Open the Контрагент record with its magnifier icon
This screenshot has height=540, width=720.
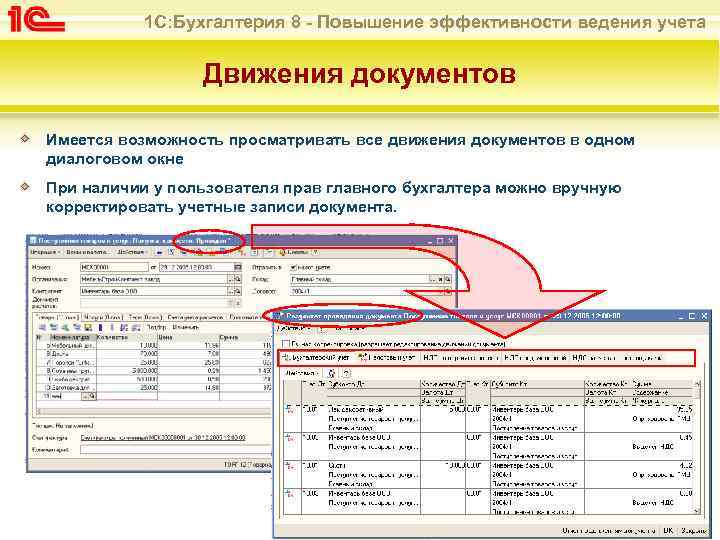pos(238,291)
